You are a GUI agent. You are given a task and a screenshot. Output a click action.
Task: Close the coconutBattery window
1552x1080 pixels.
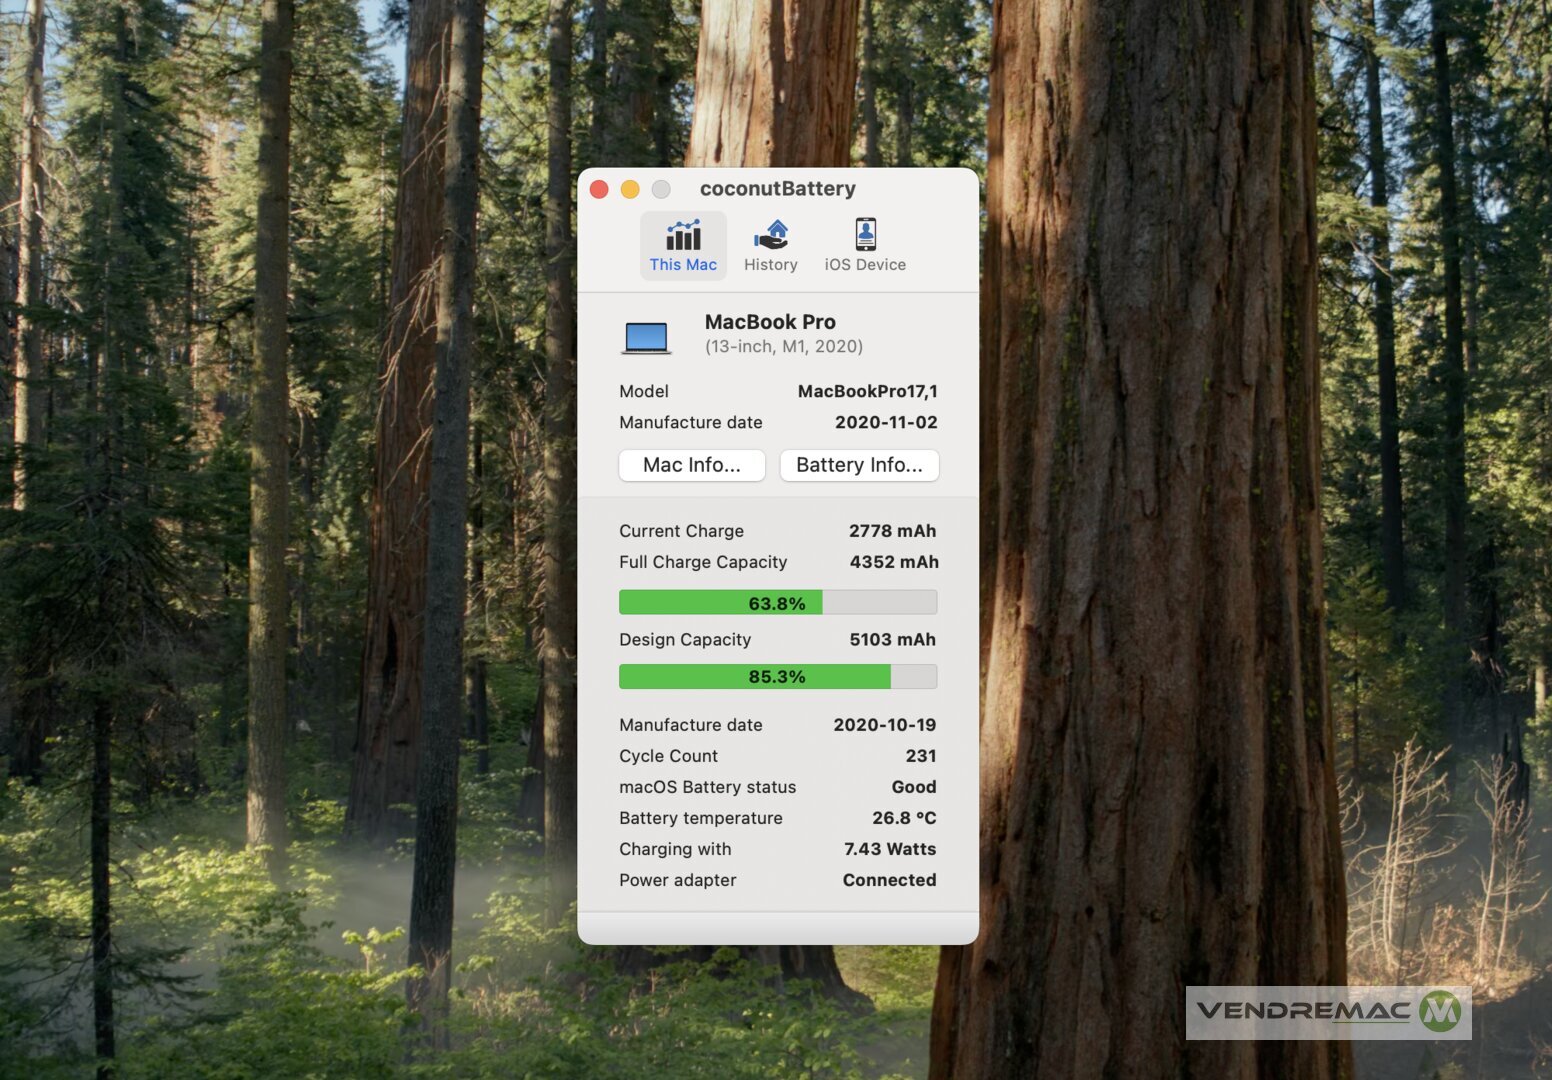(600, 190)
